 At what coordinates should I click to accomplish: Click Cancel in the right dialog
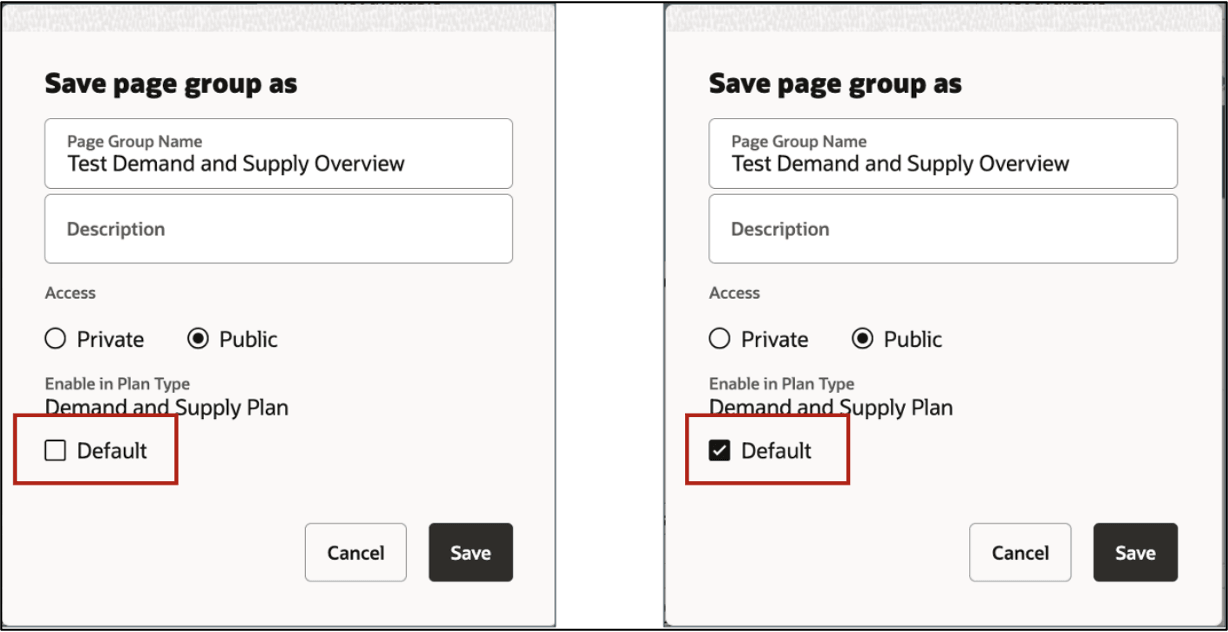(1019, 552)
